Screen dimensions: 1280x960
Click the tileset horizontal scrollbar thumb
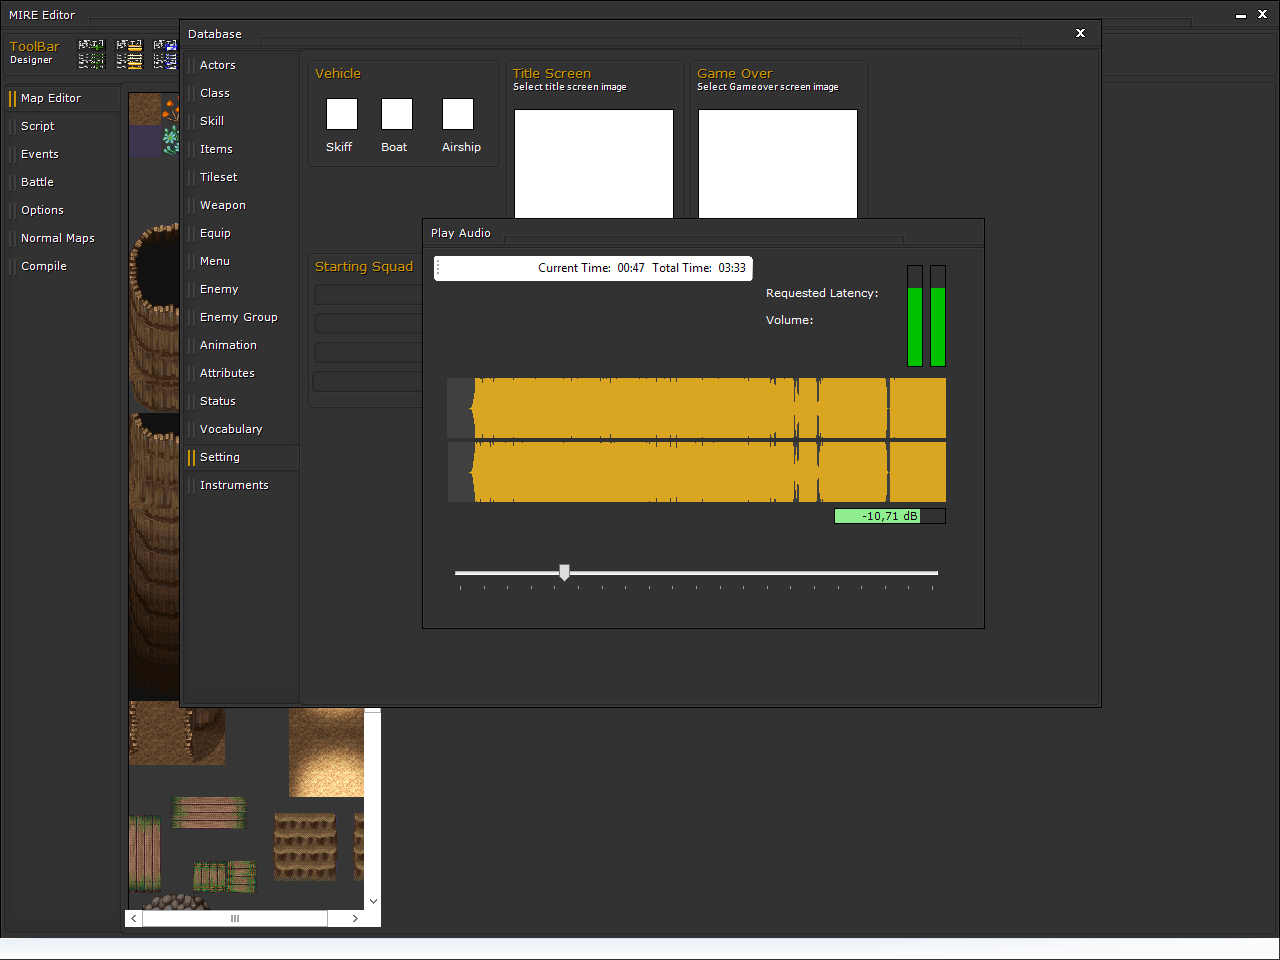coord(235,918)
